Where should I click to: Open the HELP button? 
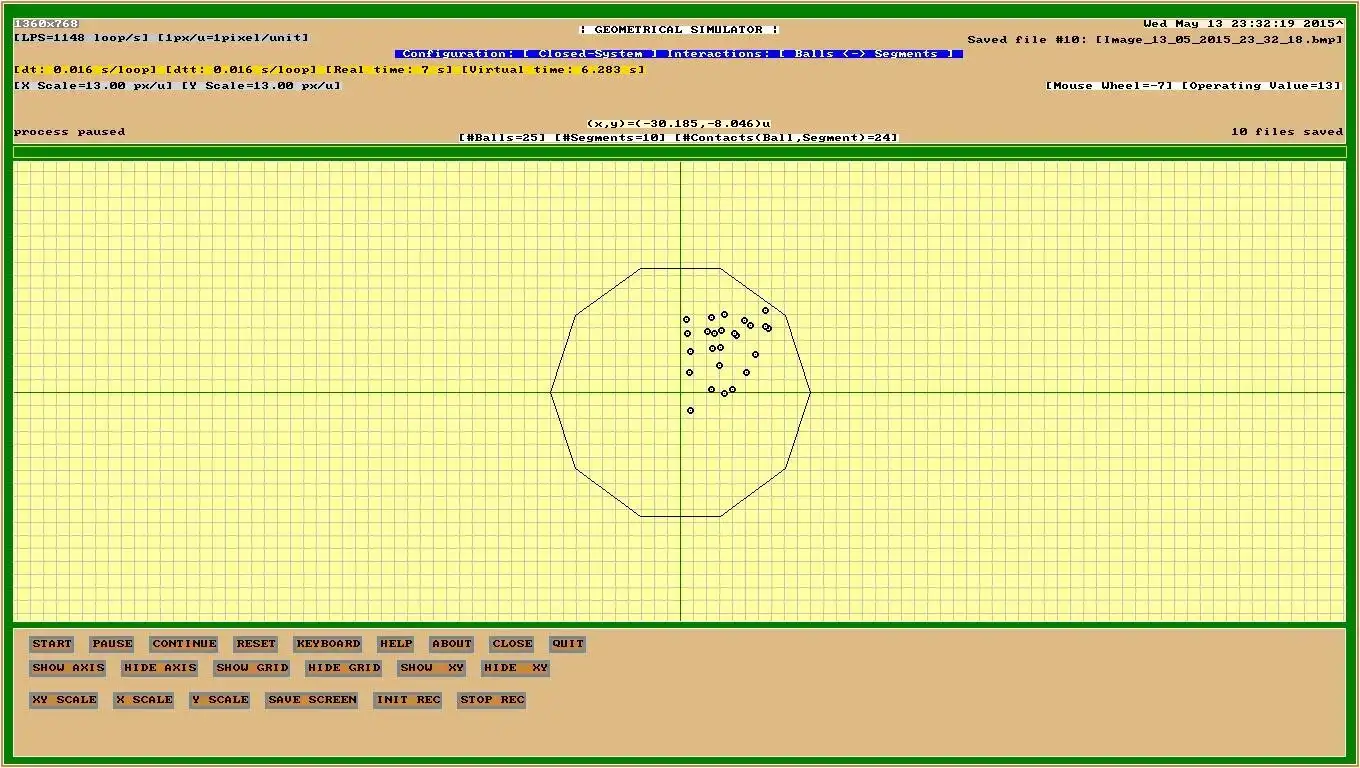396,644
